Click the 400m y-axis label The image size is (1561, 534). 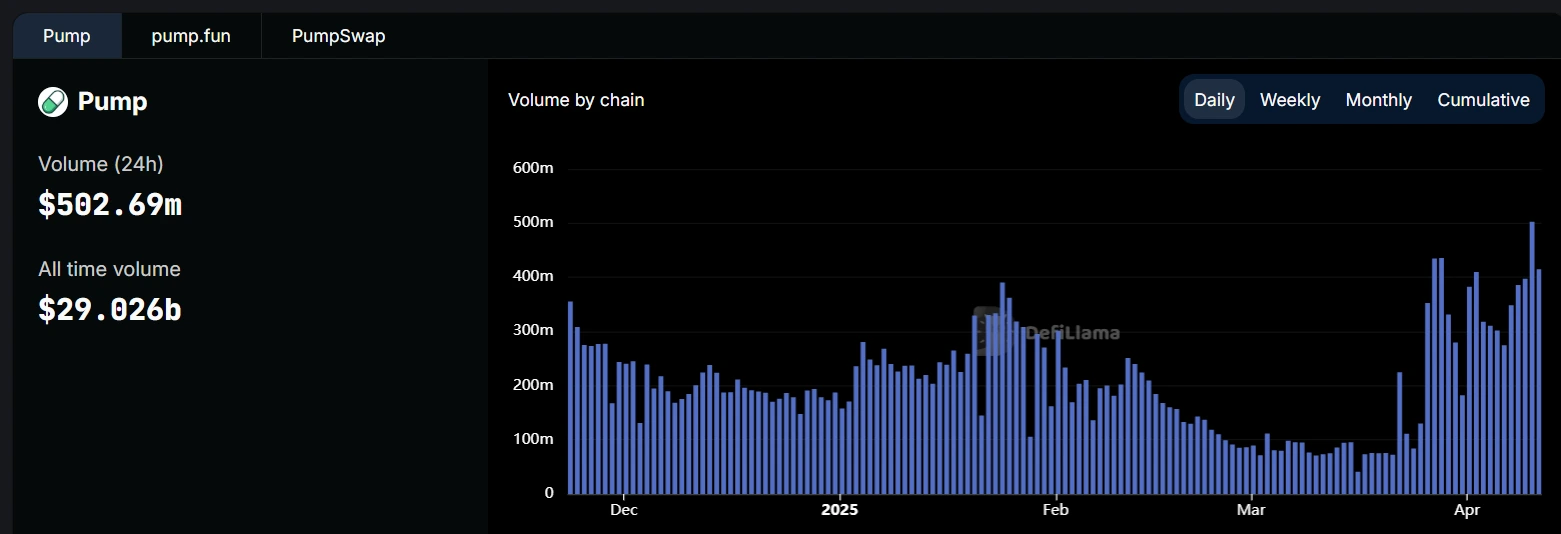(533, 276)
